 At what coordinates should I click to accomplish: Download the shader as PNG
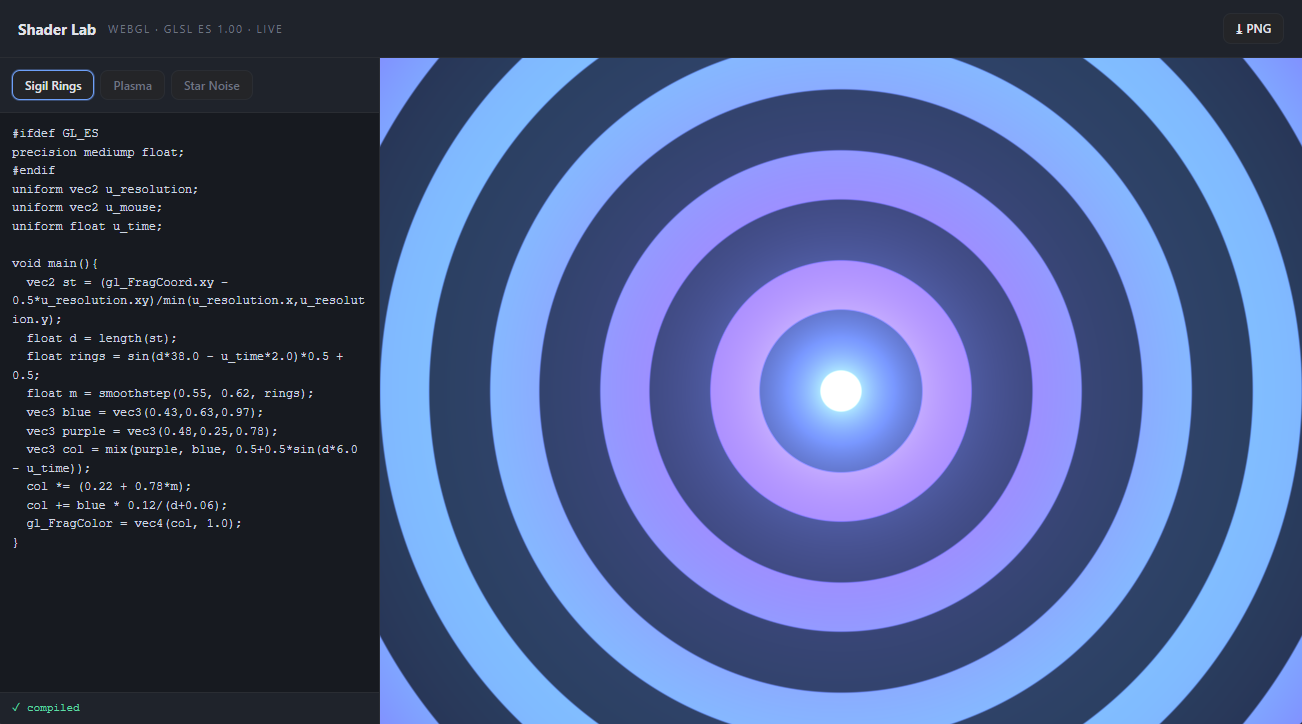(x=1253, y=29)
